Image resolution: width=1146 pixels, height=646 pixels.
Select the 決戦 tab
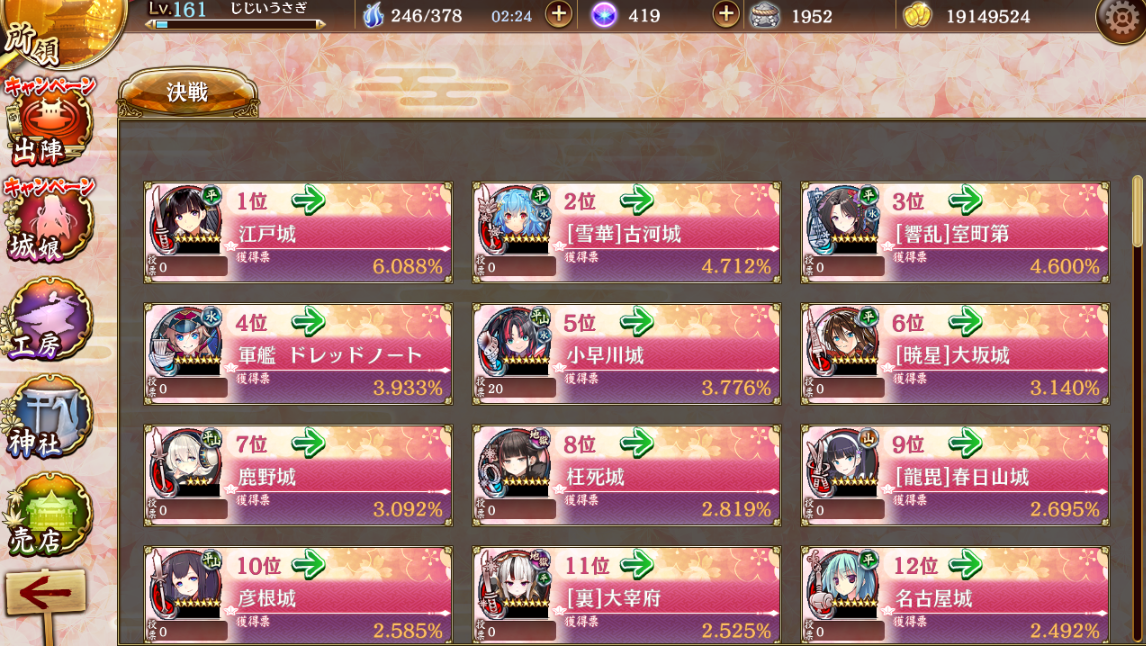click(188, 93)
